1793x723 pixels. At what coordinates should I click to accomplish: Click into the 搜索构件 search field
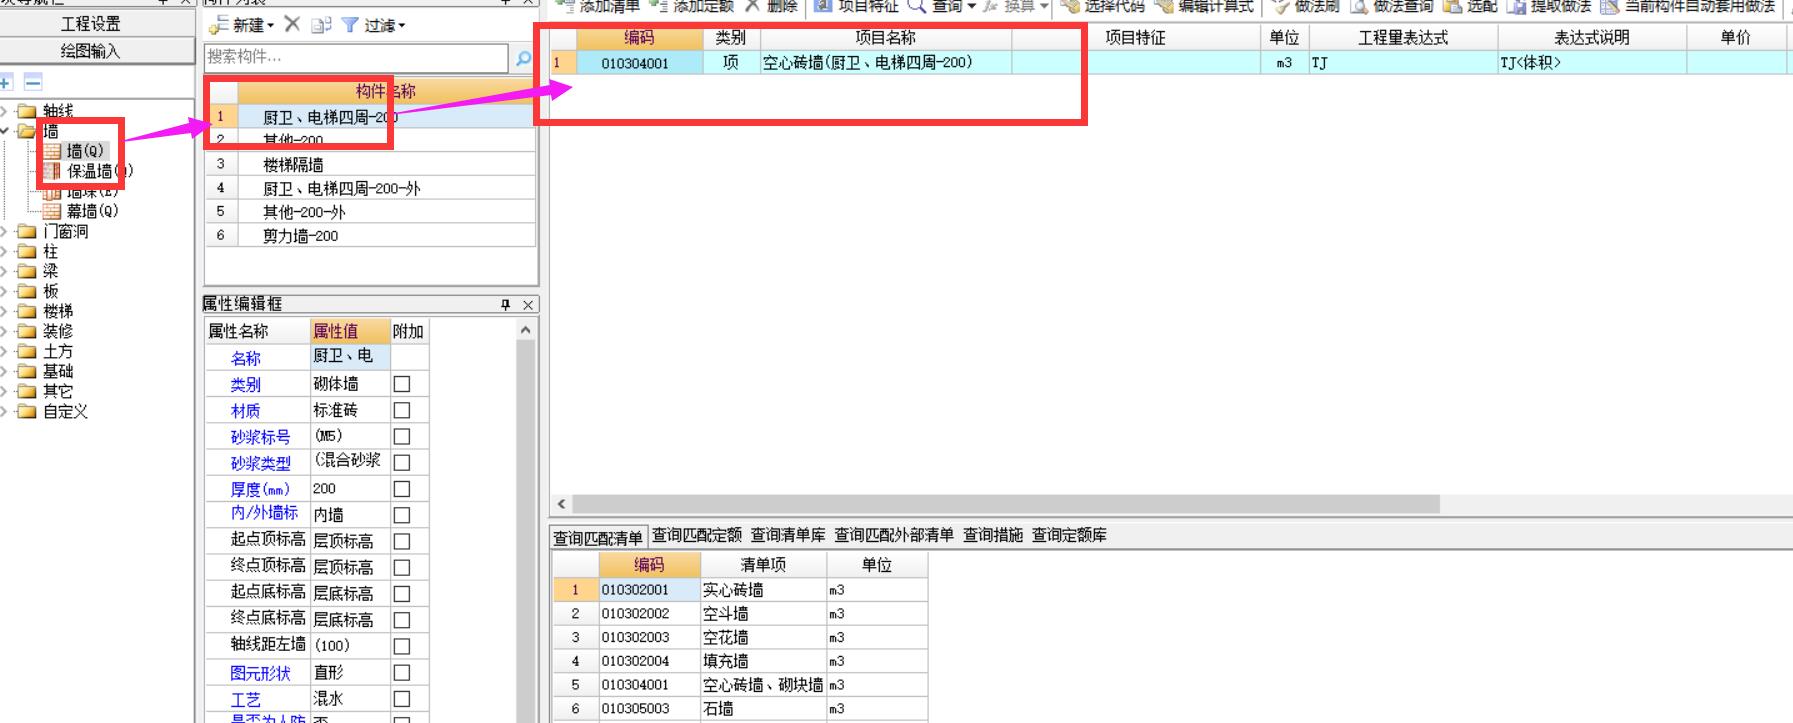[x=356, y=58]
